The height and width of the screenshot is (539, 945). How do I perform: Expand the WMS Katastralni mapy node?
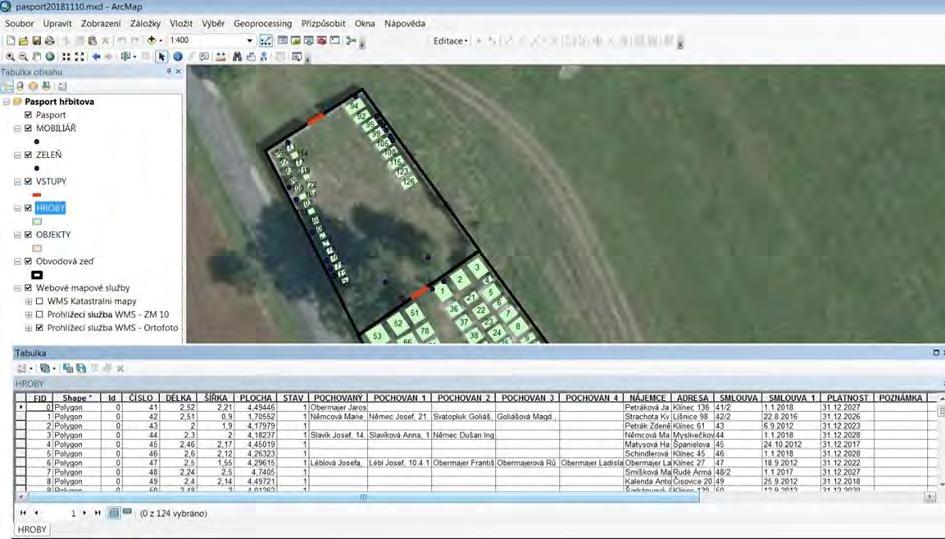click(x=28, y=301)
